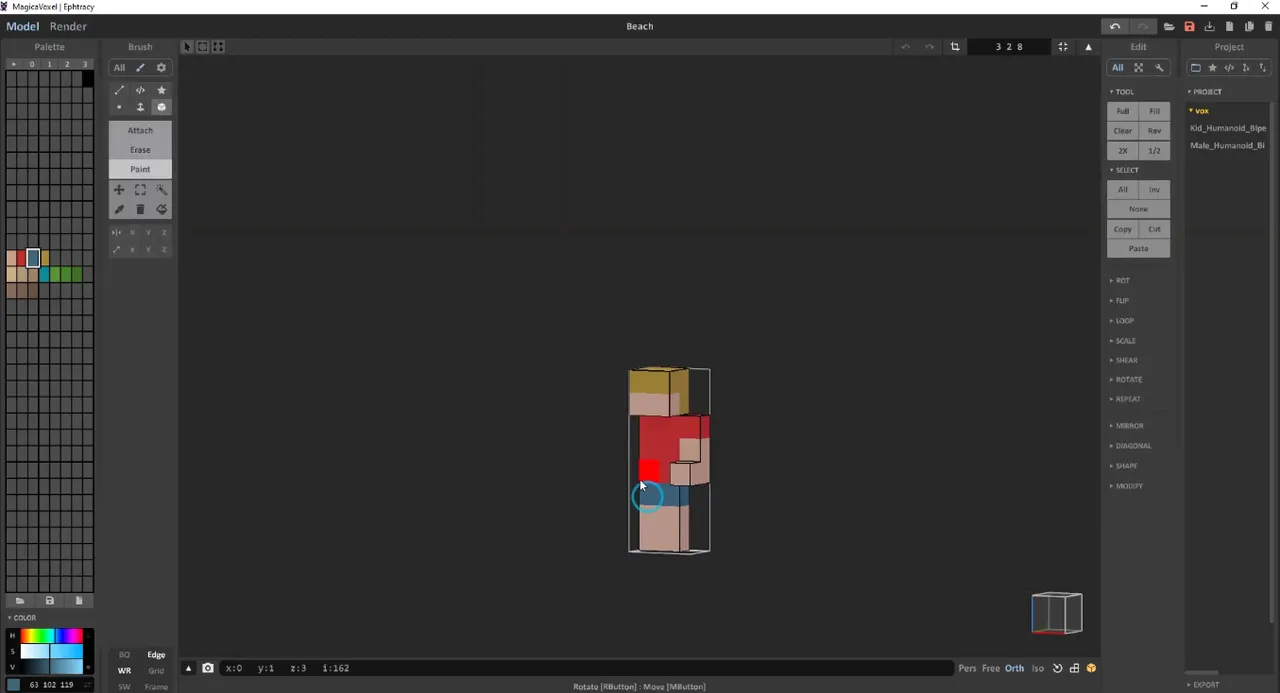Collapse the TOOL section
Viewport: 1280px width, 693px height.
1122,92
